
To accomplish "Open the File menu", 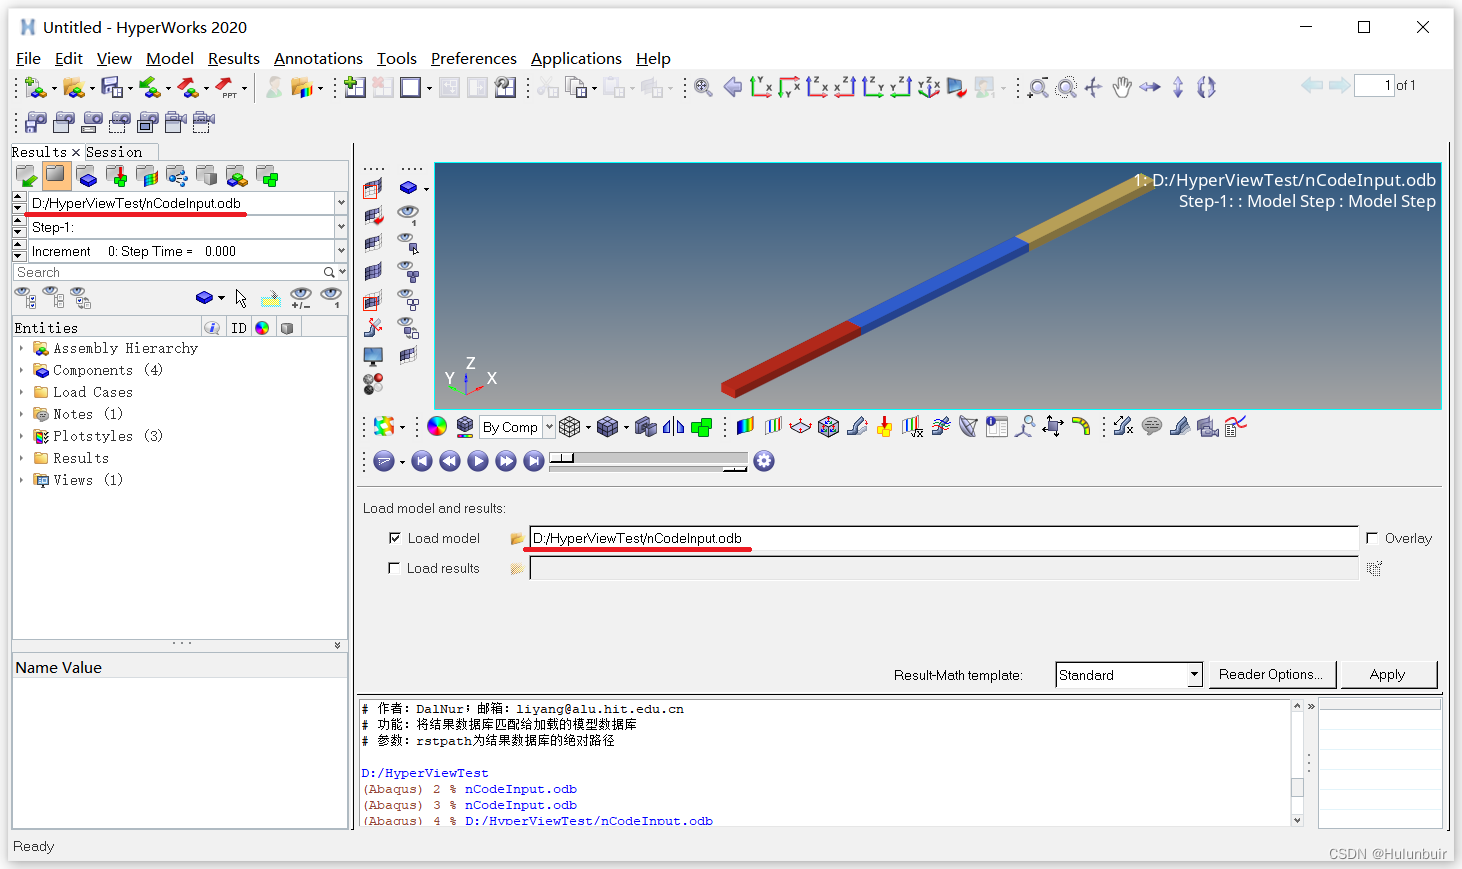I will coord(28,59).
